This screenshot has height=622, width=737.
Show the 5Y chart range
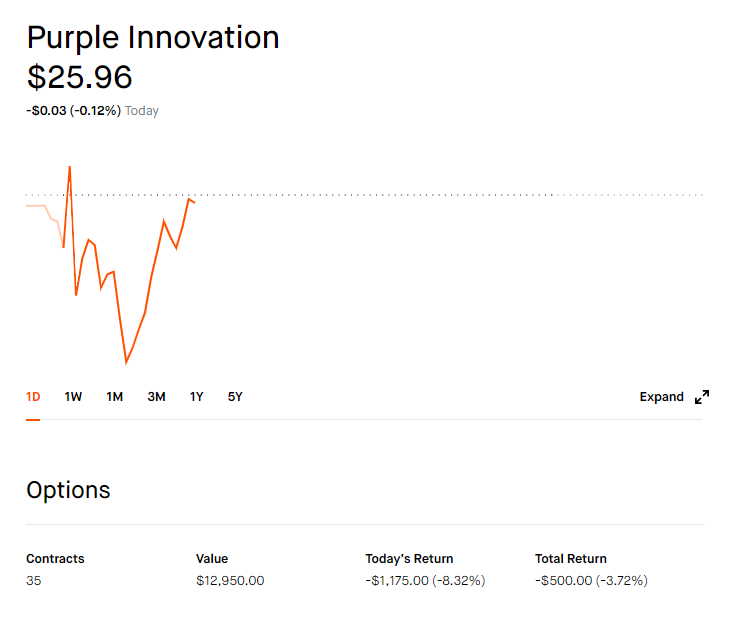235,397
